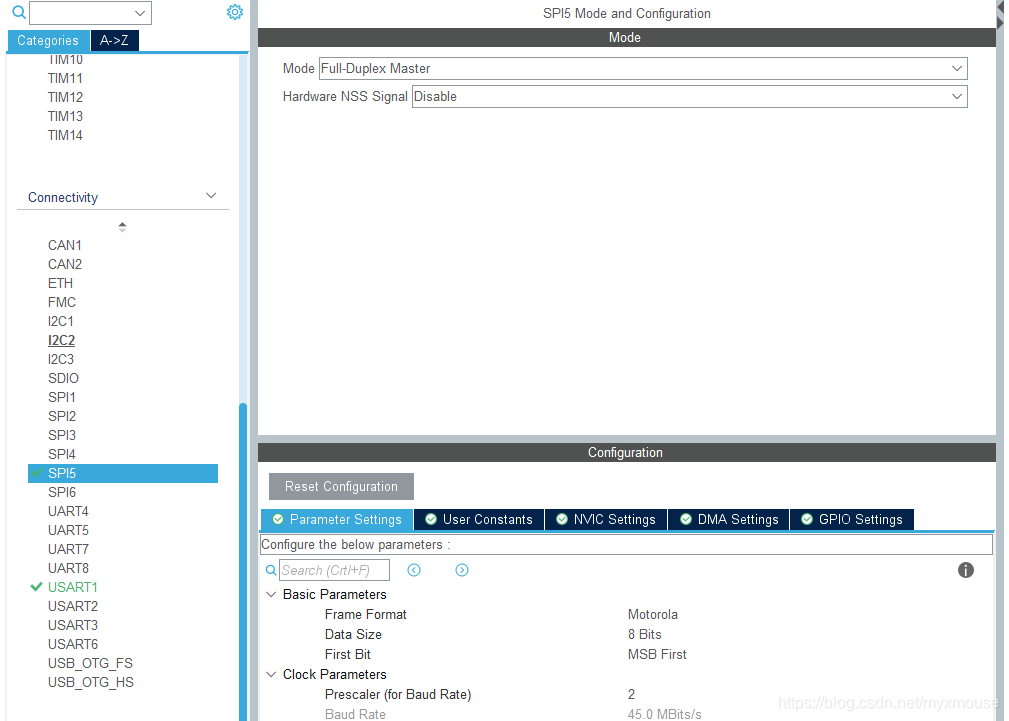Select I2C3 in Connectivity list
This screenshot has height=721, width=1009.
[x=60, y=359]
